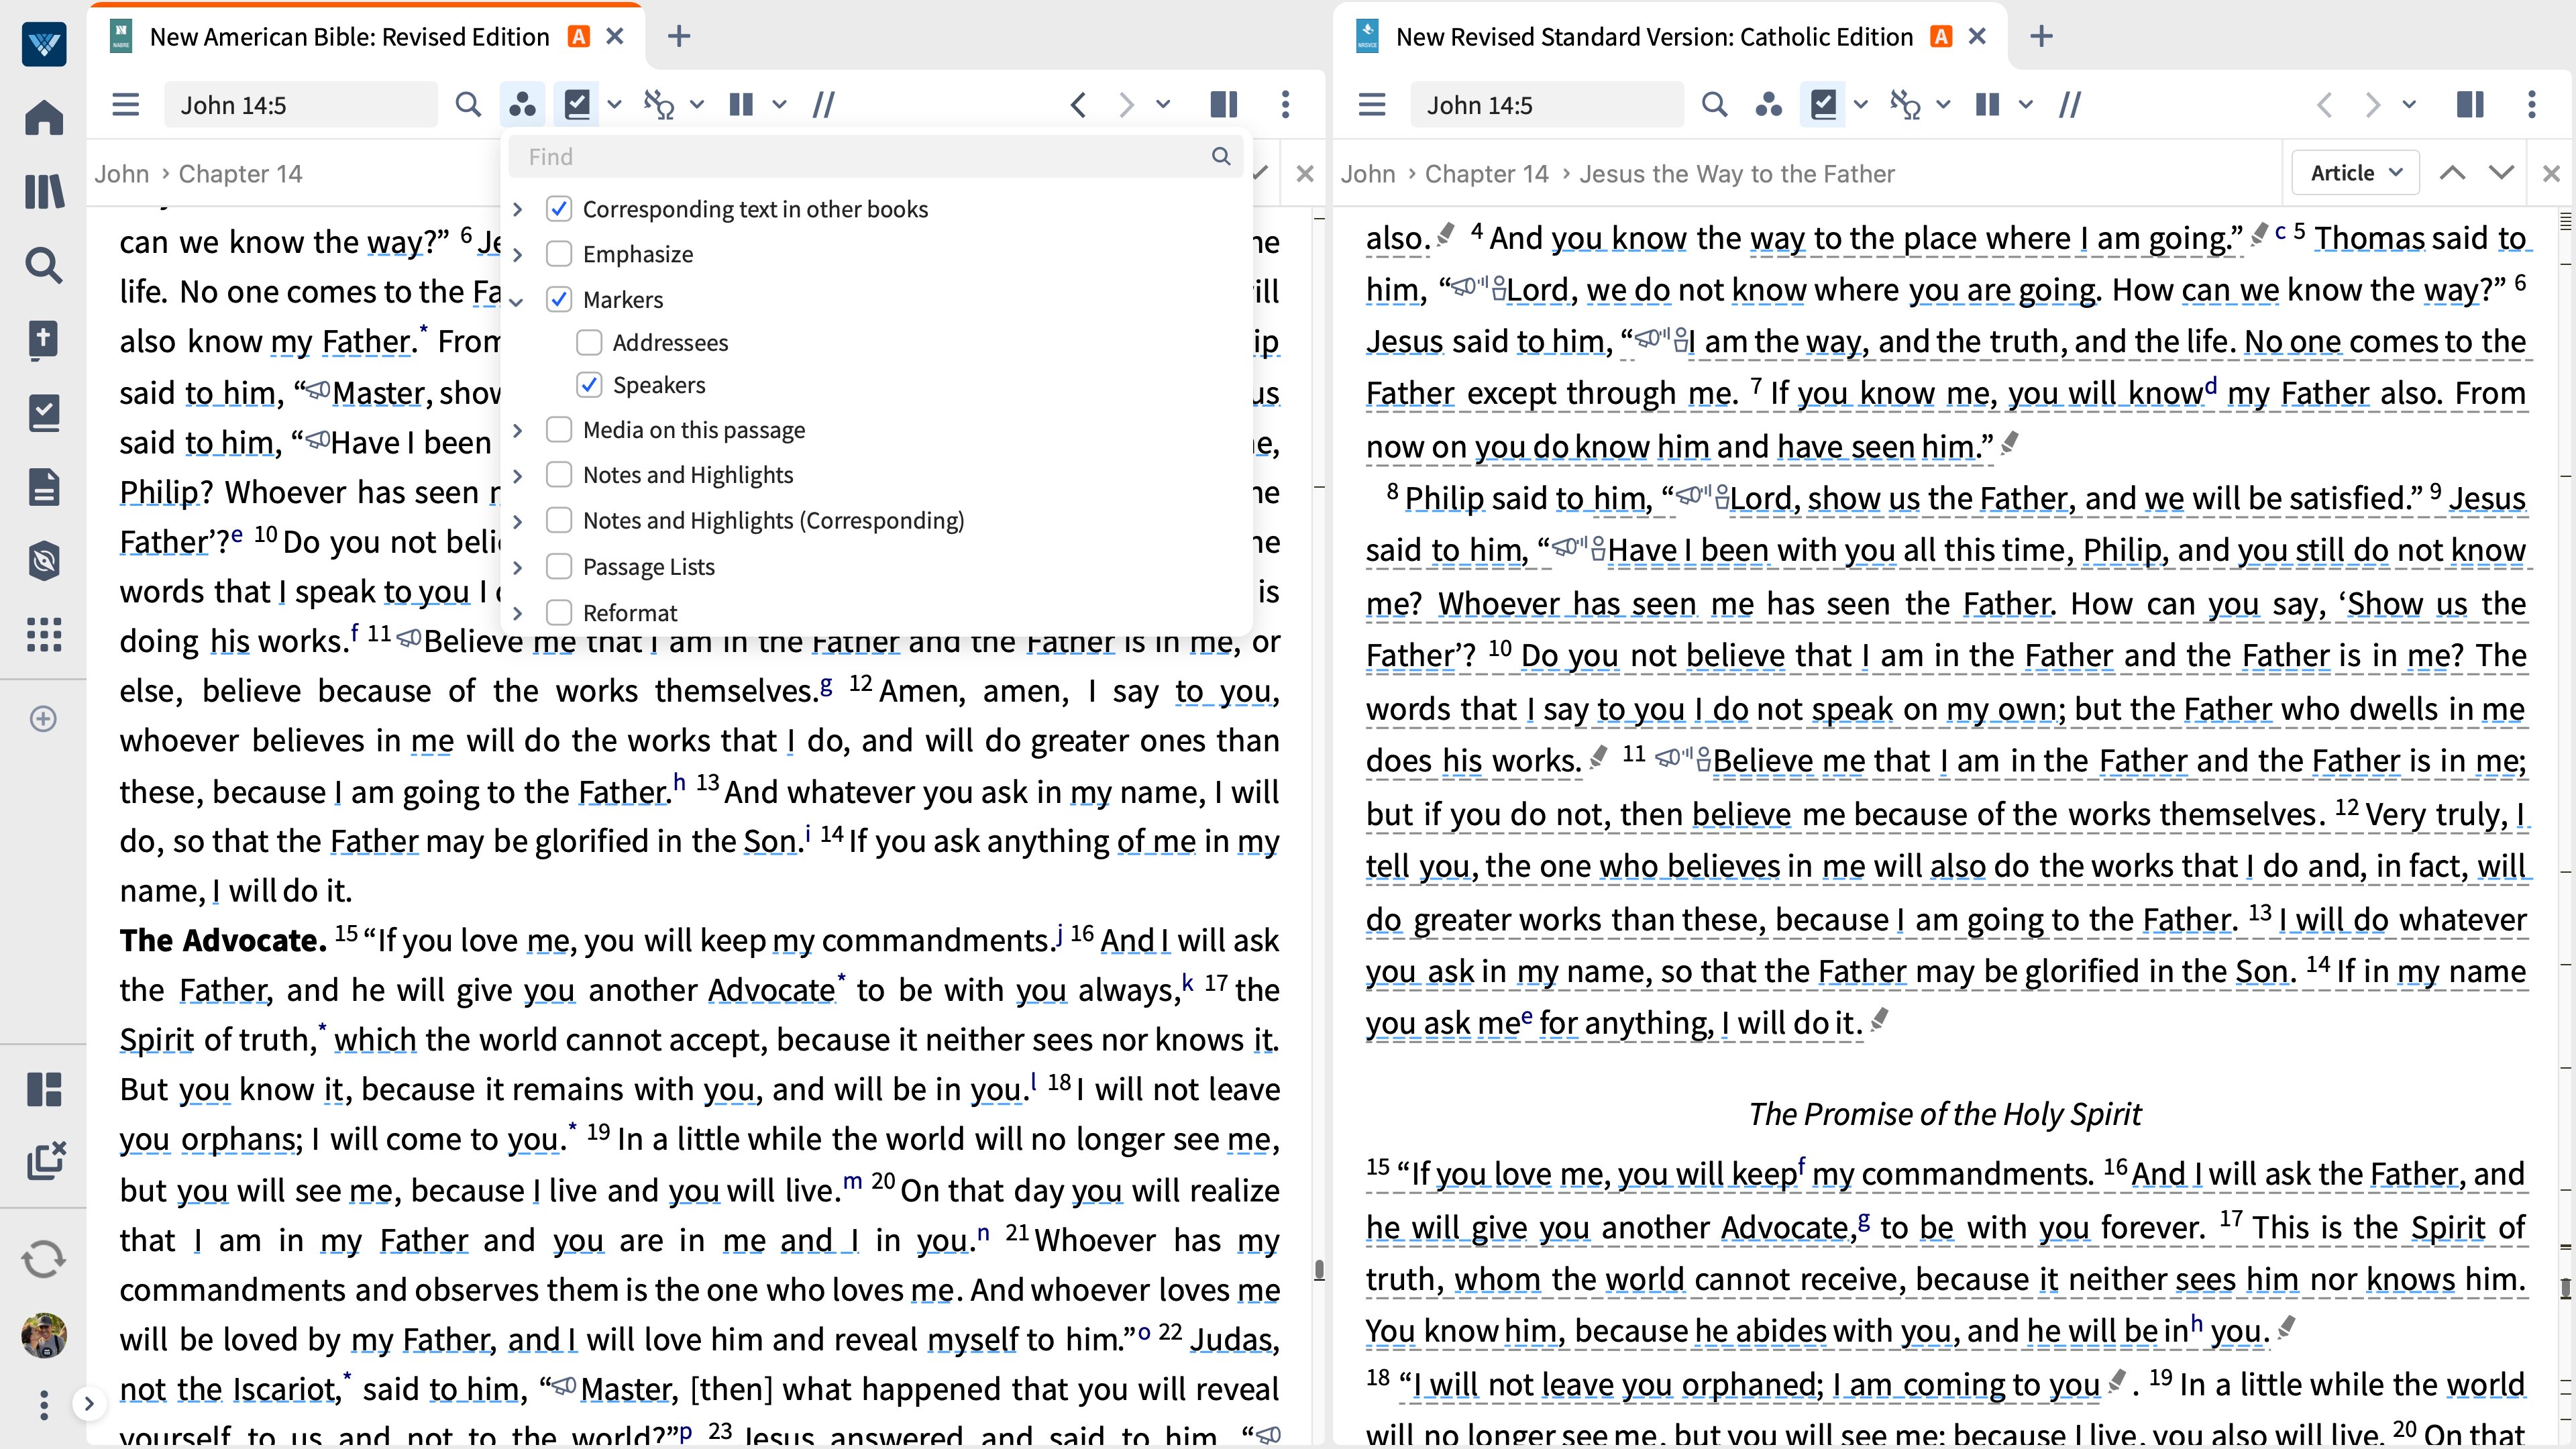Open the Documents icon in sidebar
The image size is (2576, 1449).
click(x=44, y=487)
